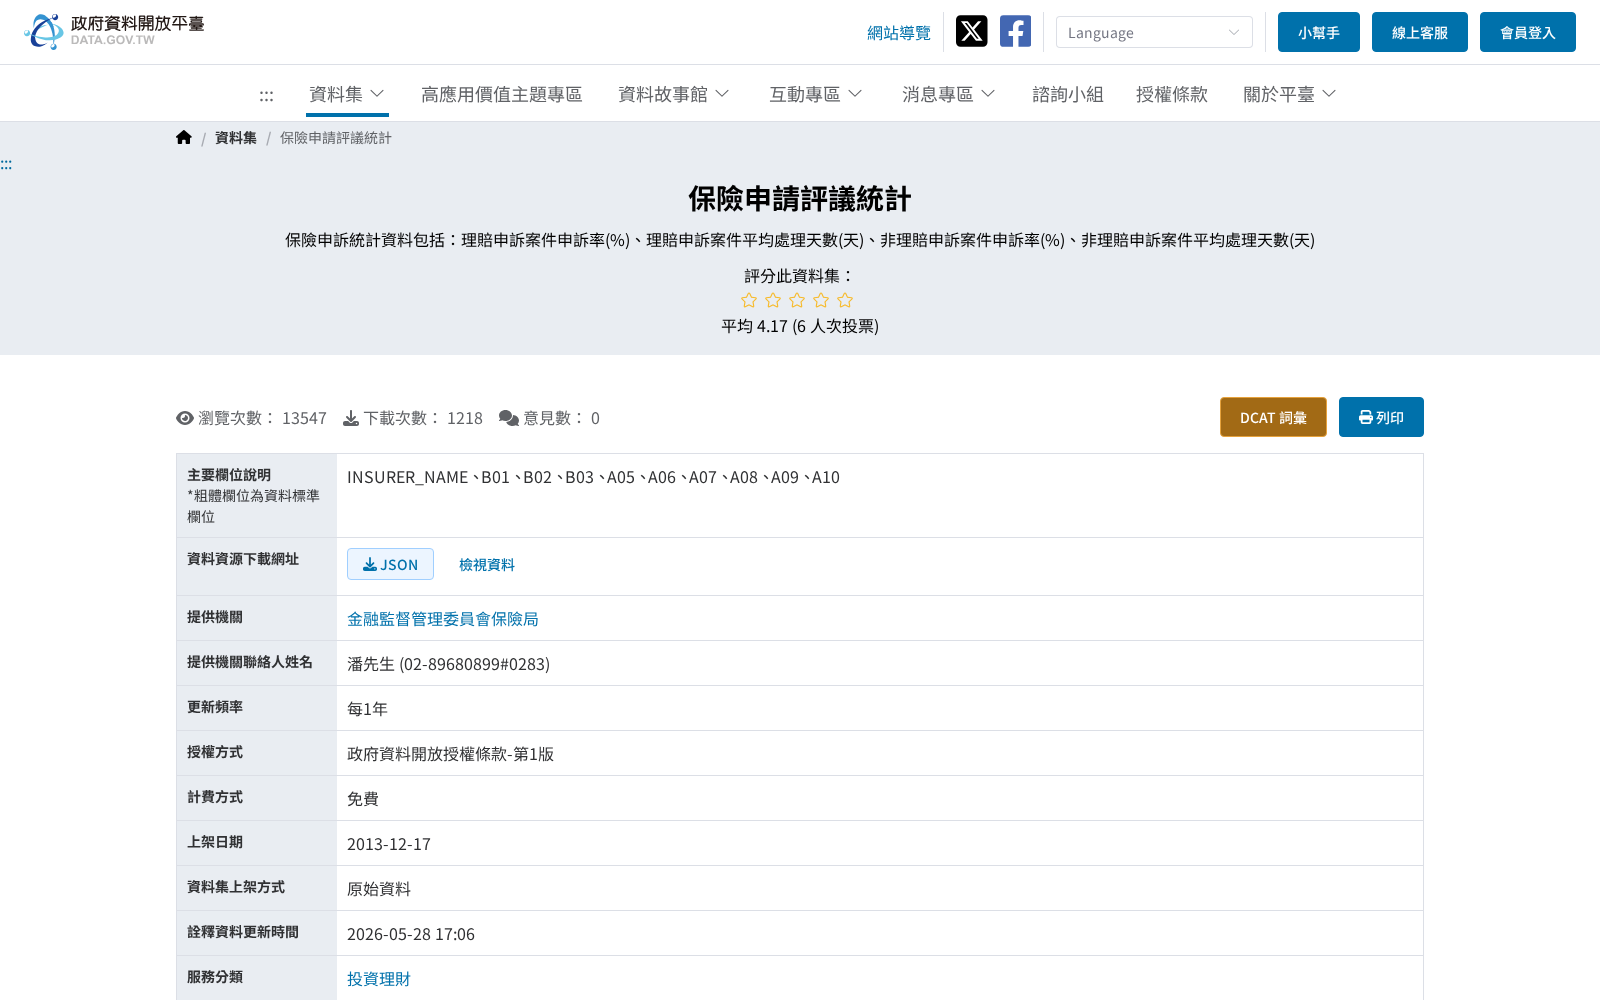Go to the 資料集 breadcrumb link

[x=236, y=138]
